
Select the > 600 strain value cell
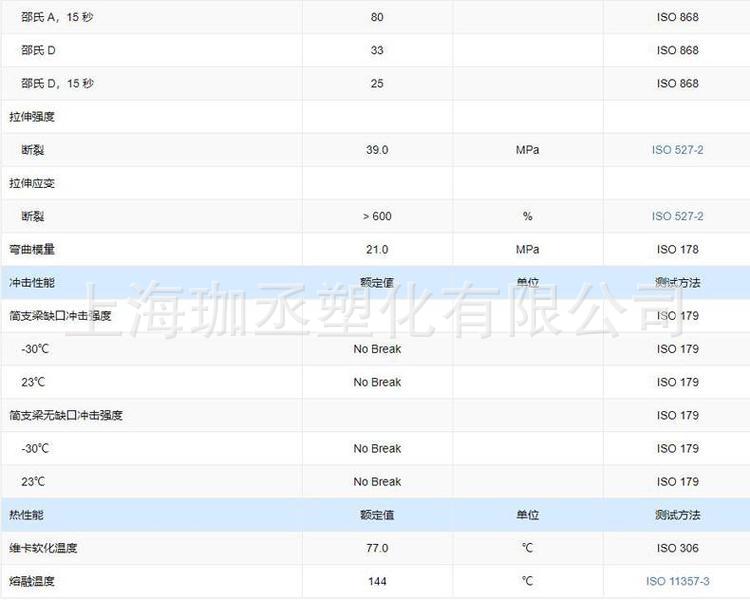(377, 216)
